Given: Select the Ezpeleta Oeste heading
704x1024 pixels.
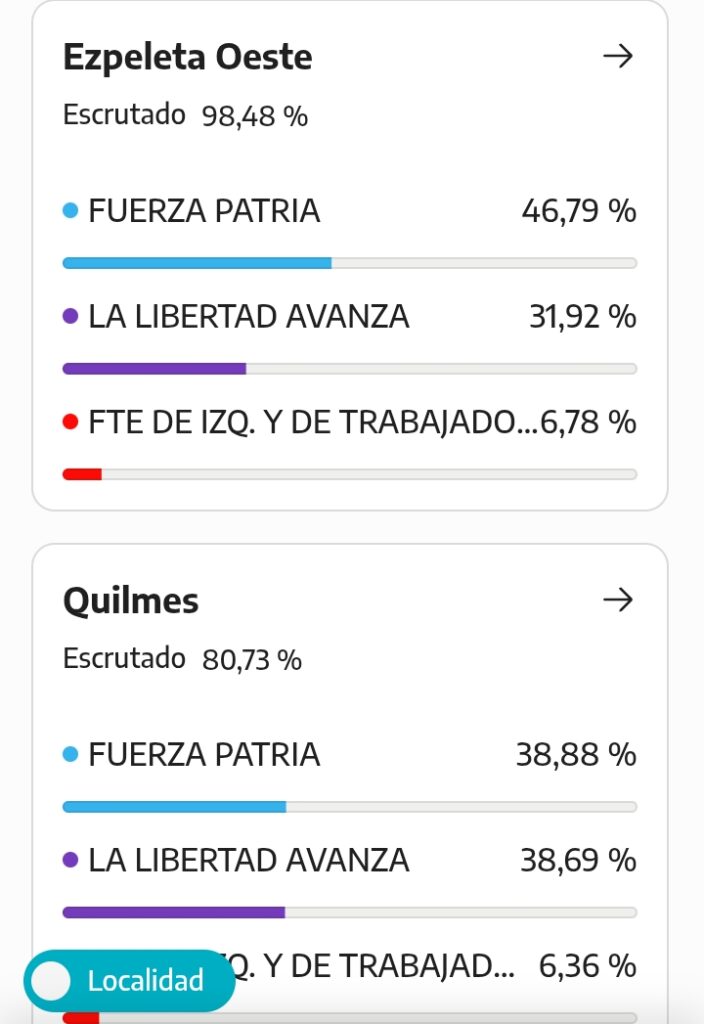Looking at the screenshot, I should (x=187, y=57).
